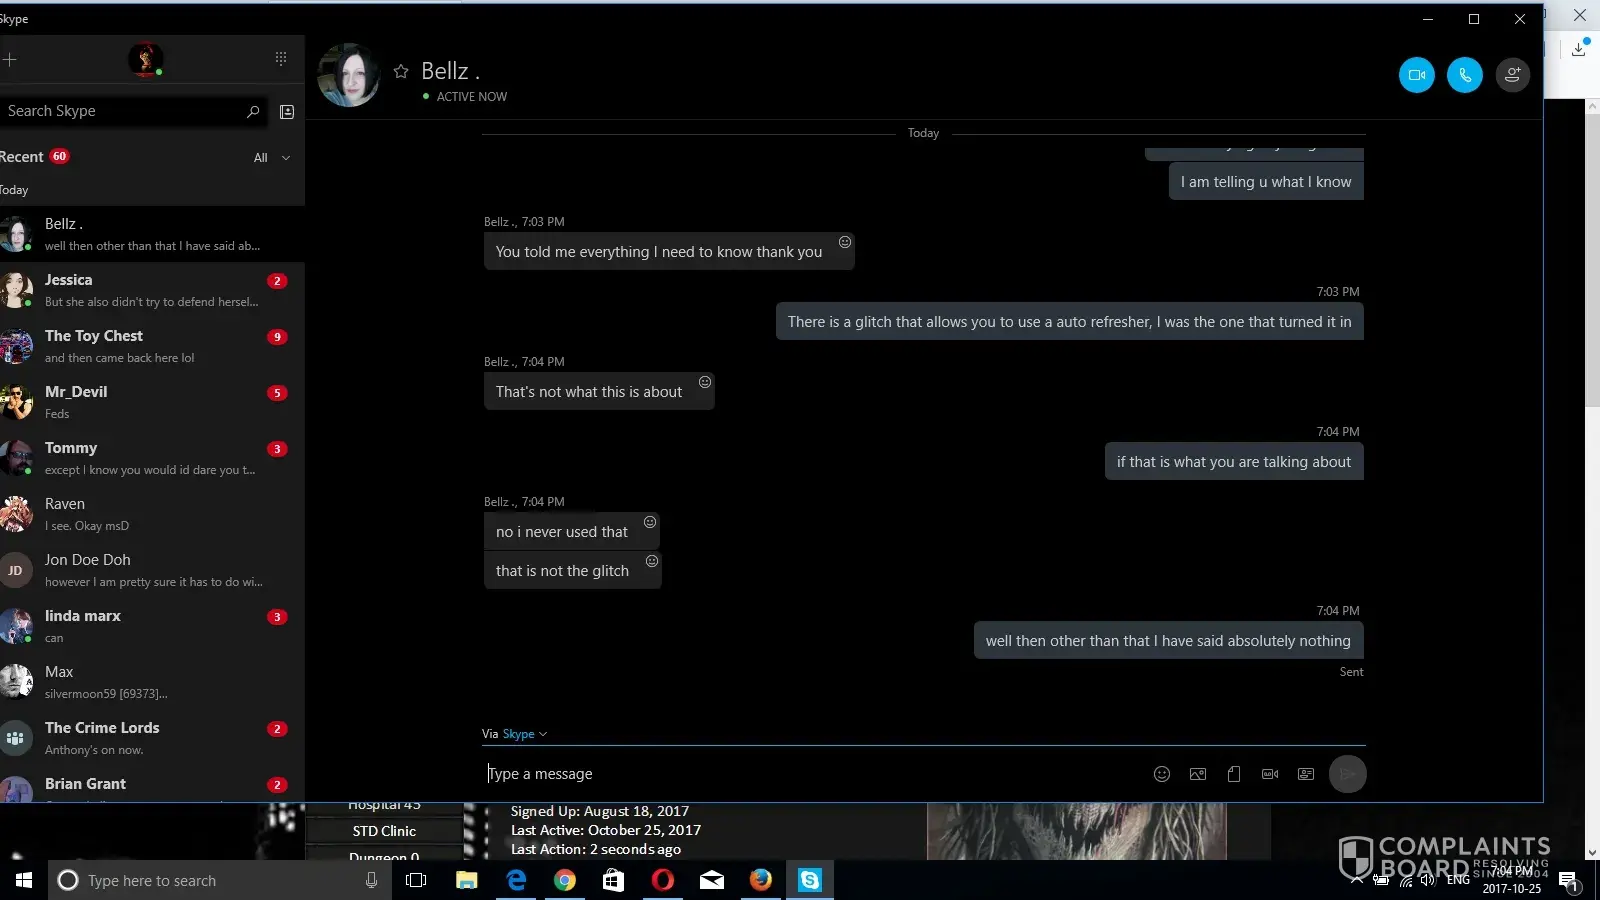Image resolution: width=1600 pixels, height=900 pixels.
Task: Open Firefox from the taskbar
Action: (x=761, y=880)
